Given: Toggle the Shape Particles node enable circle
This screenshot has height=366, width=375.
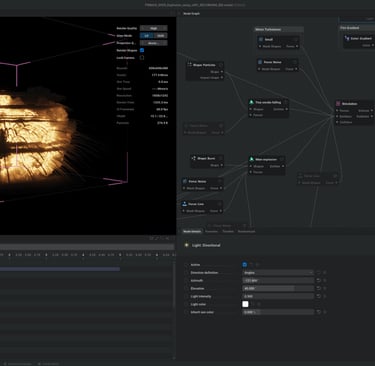Looking at the screenshot, I should pos(220,65).
